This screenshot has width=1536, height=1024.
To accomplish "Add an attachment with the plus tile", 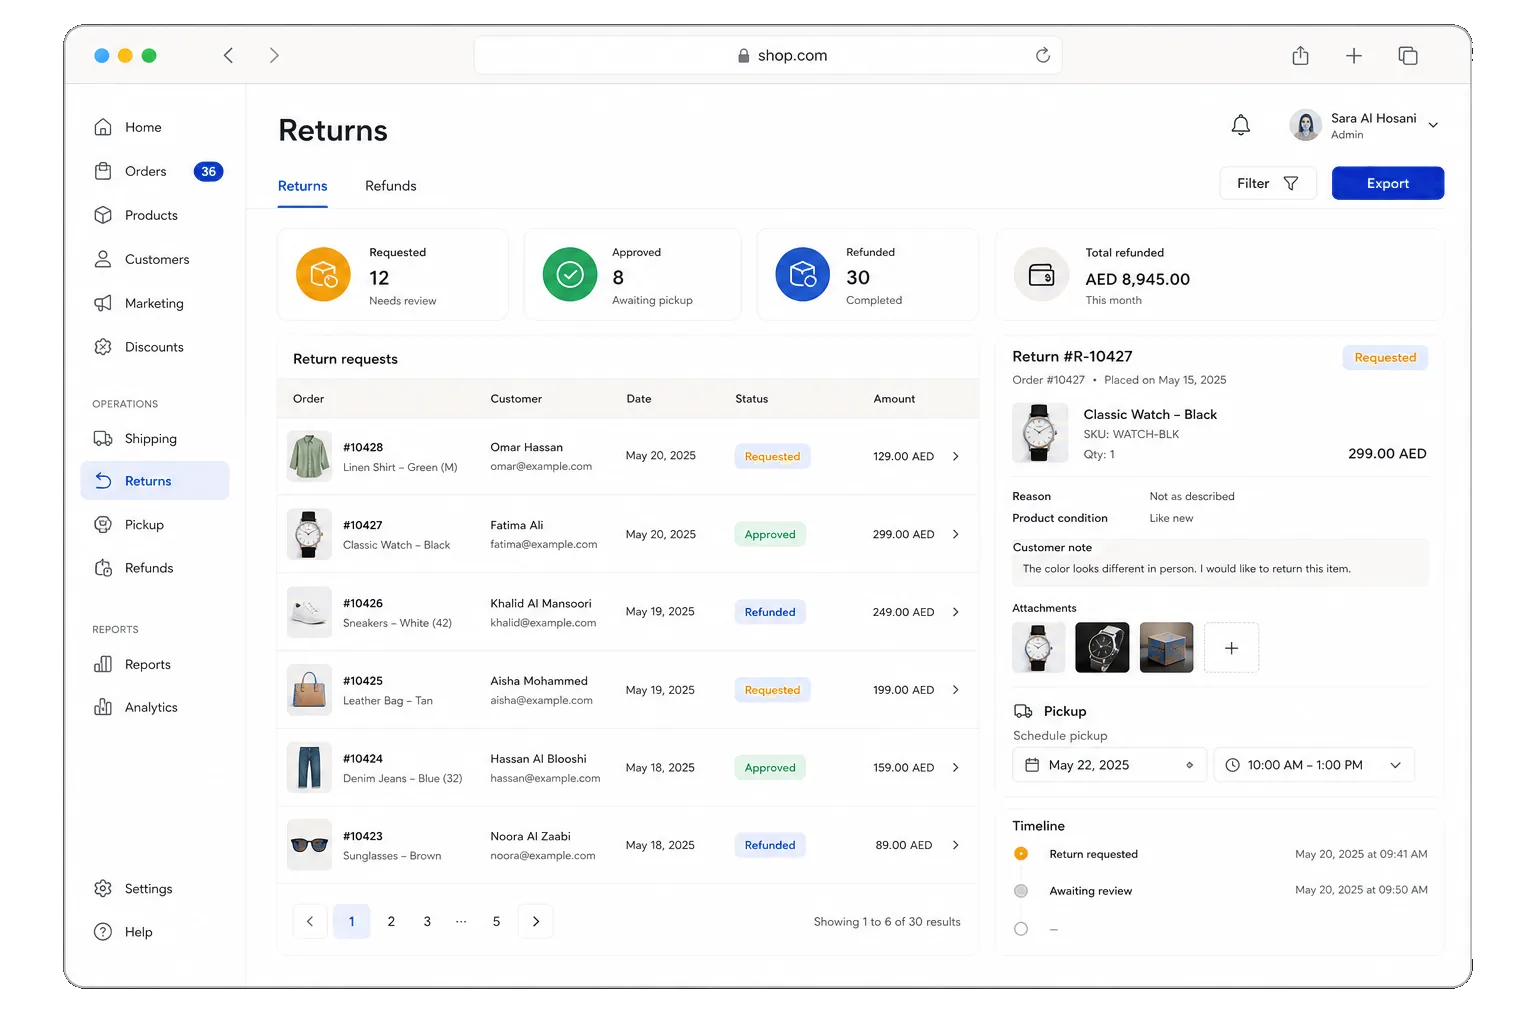I will click(x=1231, y=648).
